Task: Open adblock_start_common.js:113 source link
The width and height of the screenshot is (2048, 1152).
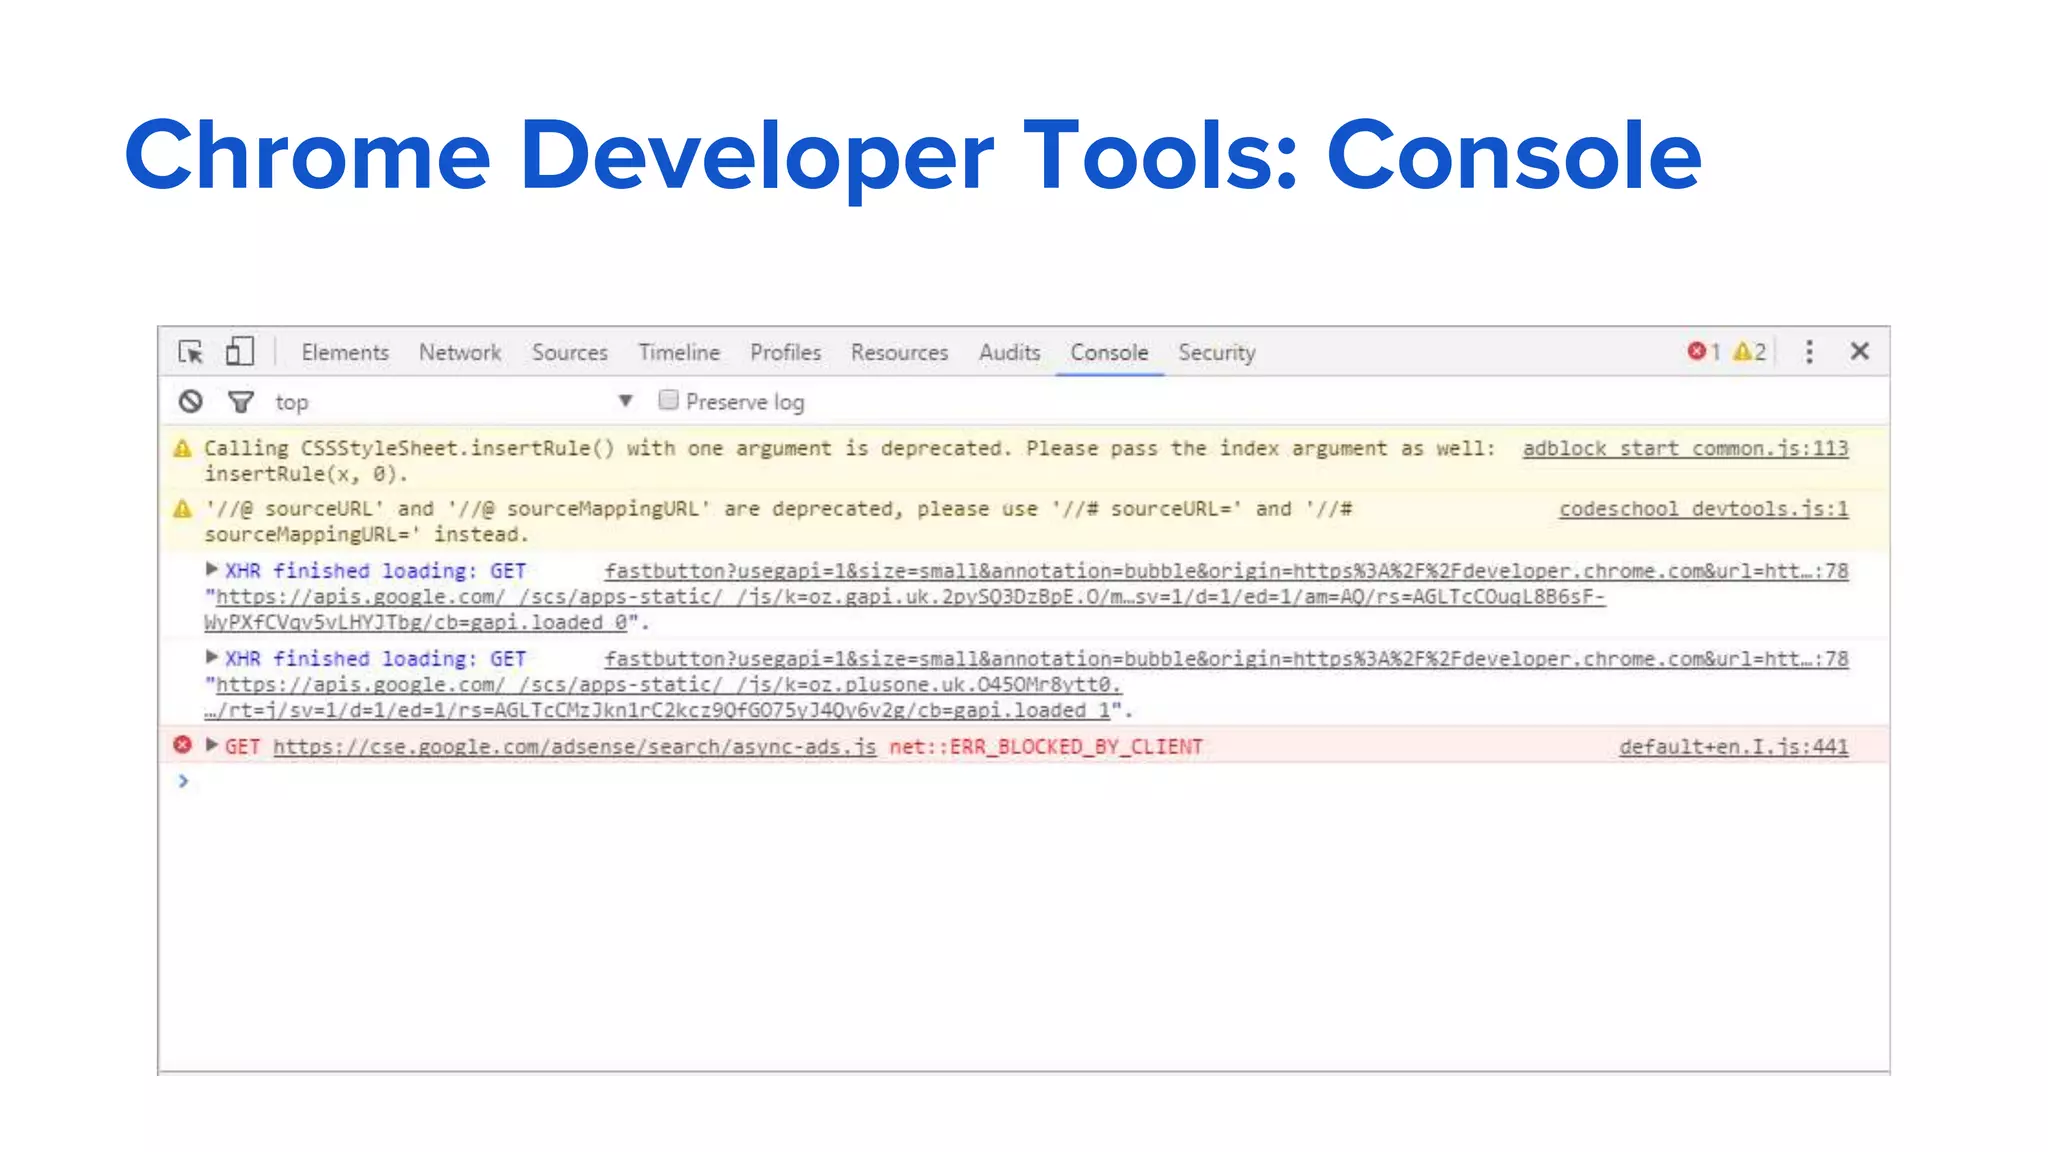Action: (1685, 448)
